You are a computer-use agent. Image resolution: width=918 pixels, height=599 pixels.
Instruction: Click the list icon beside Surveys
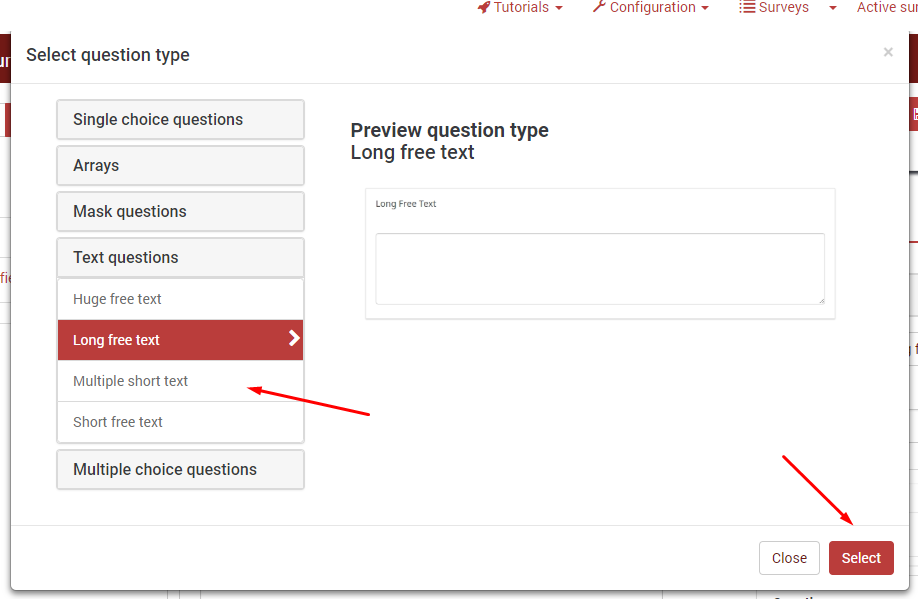tap(747, 7)
